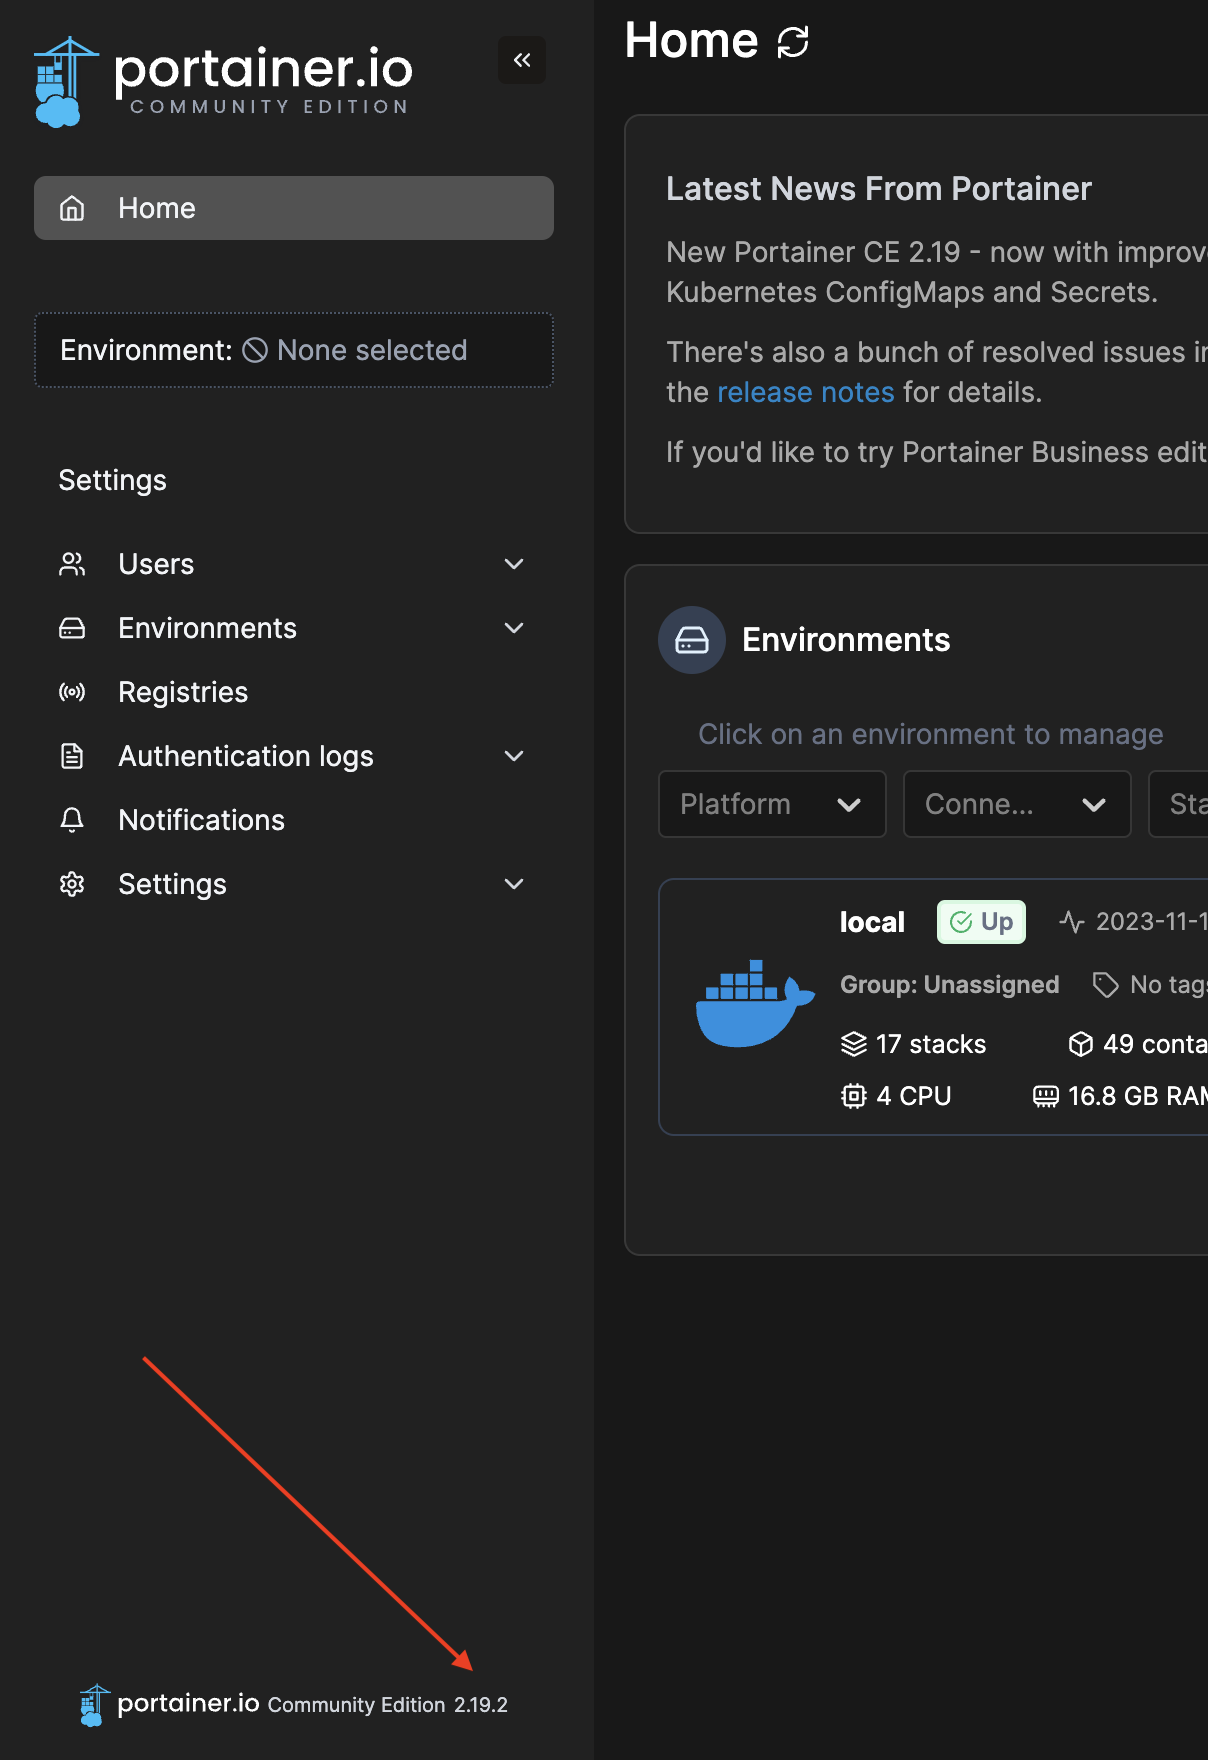This screenshot has height=1760, width=1208.
Task: Click the Users people icon in sidebar
Action: pos(72,564)
